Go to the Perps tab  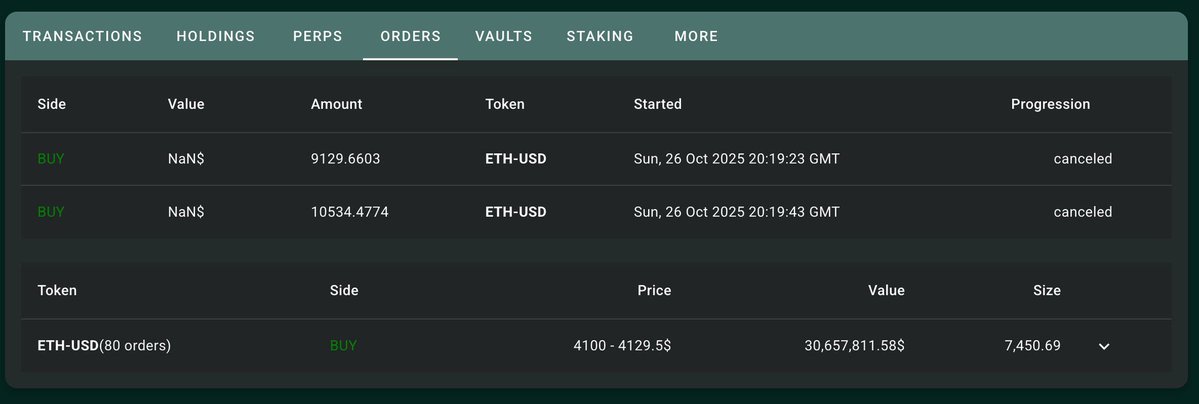click(318, 36)
